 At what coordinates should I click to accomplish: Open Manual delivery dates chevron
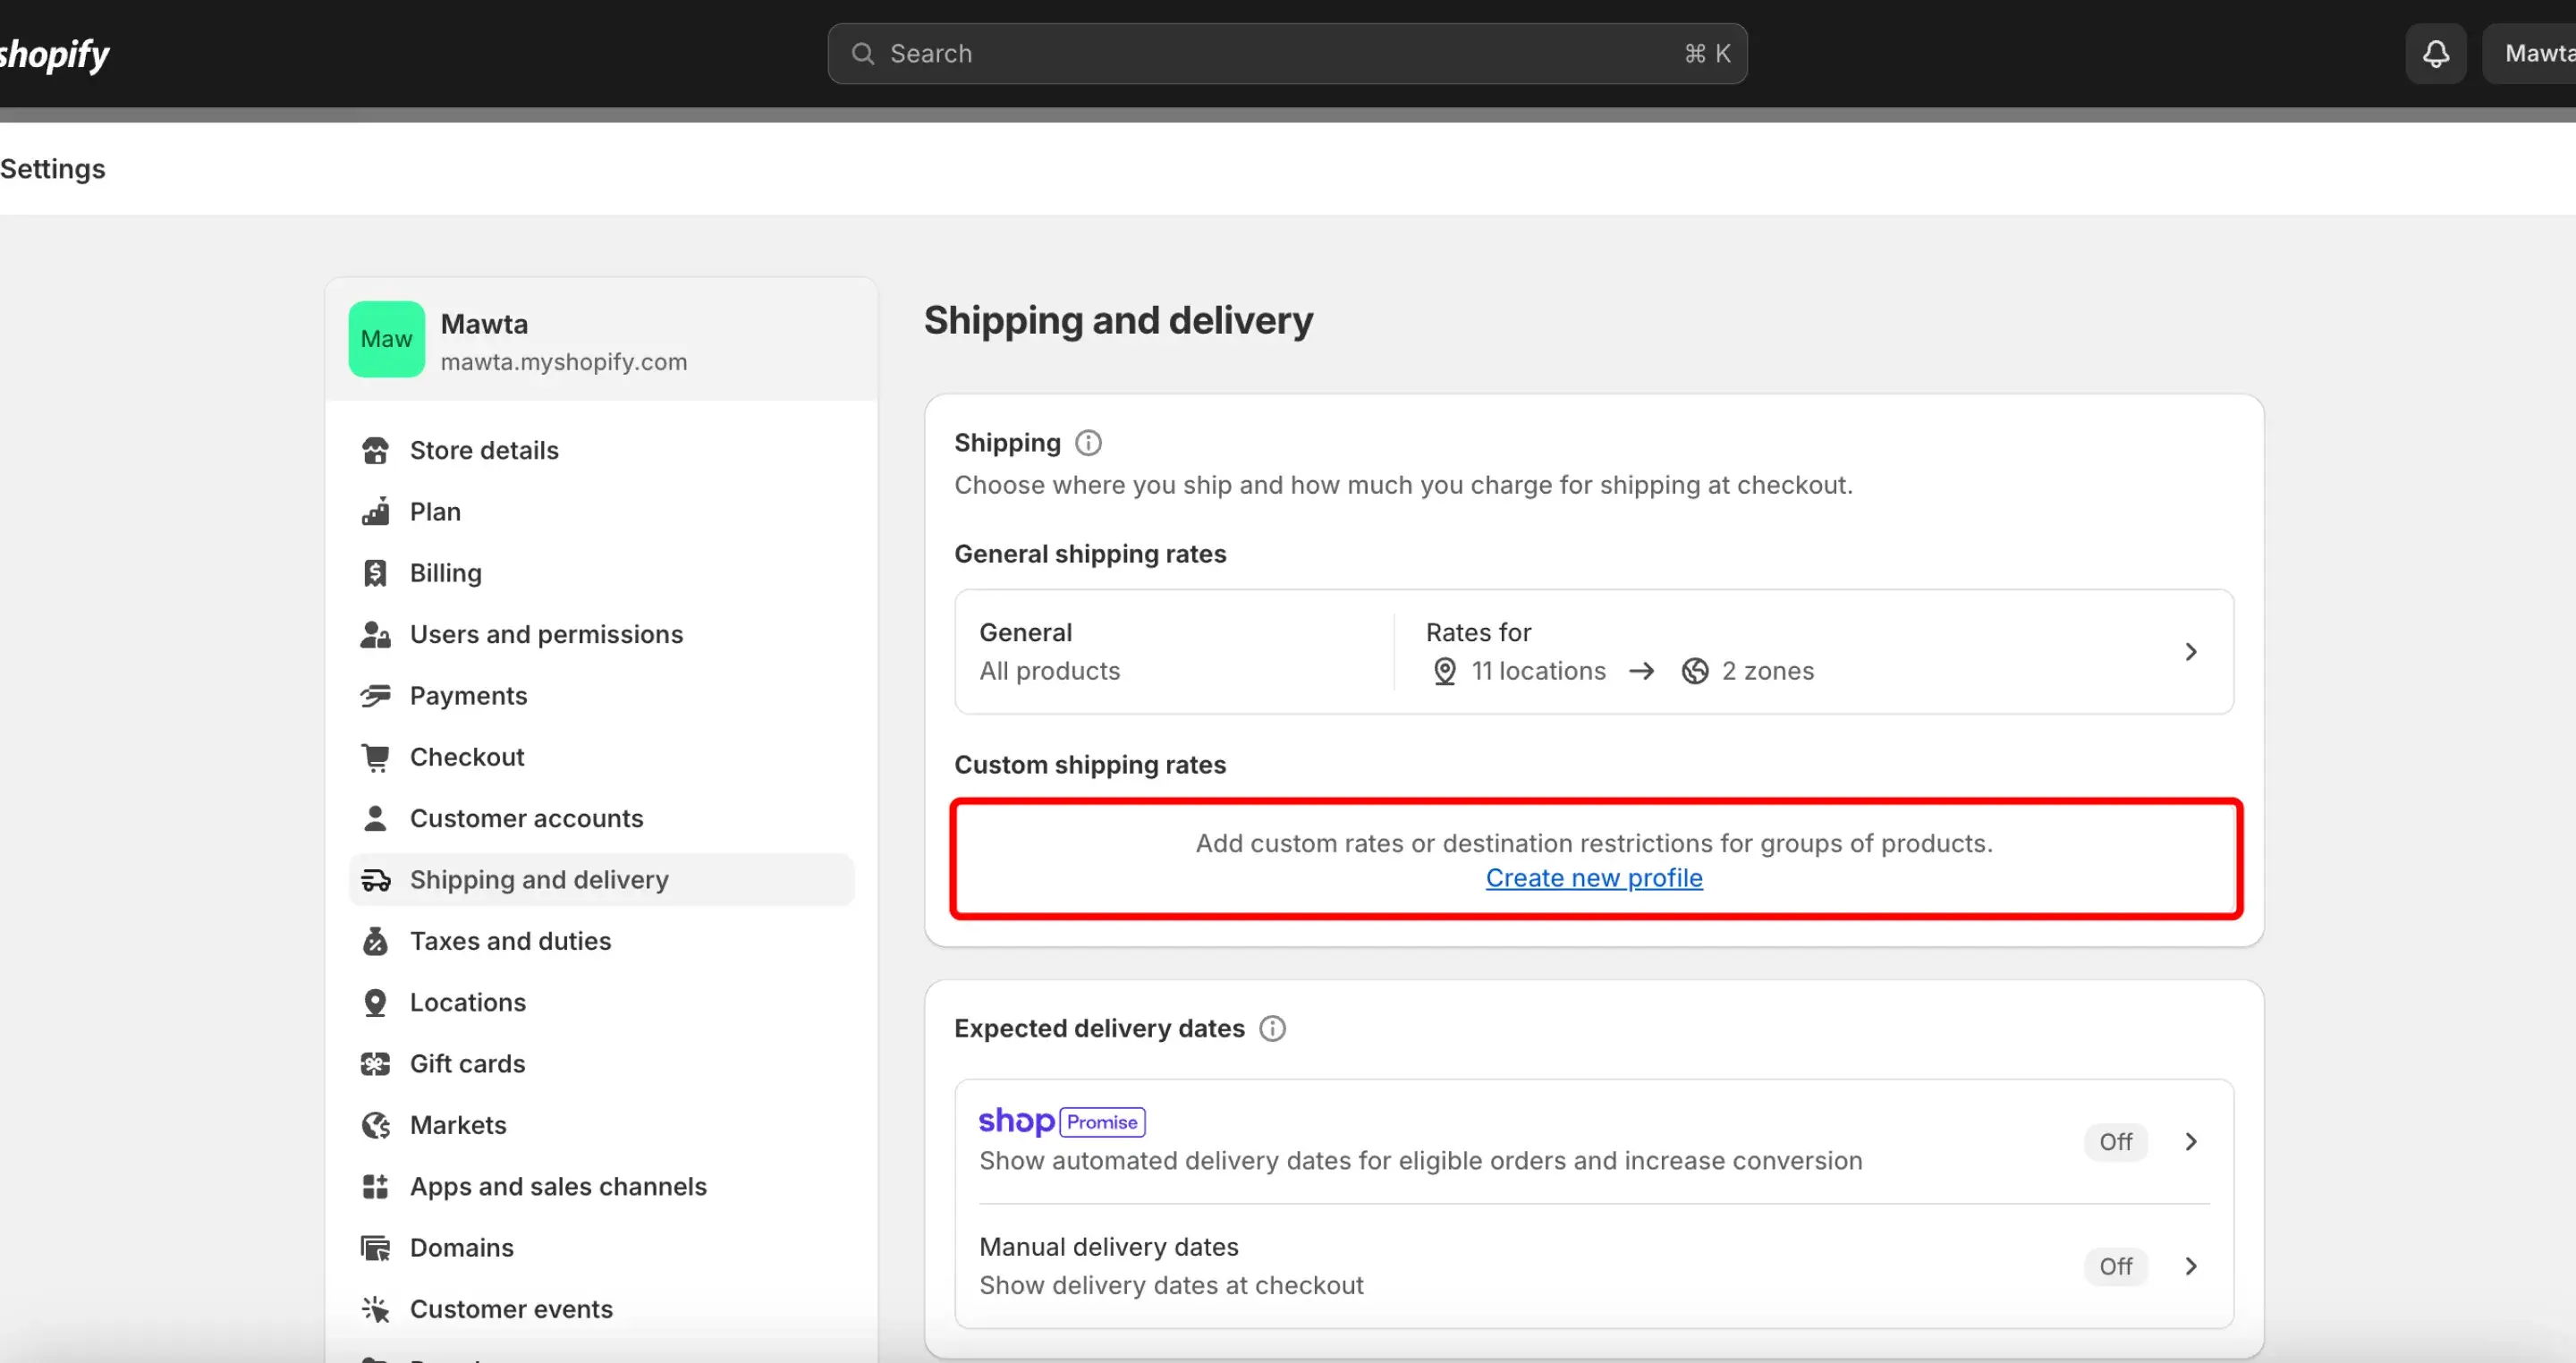[2190, 1267]
